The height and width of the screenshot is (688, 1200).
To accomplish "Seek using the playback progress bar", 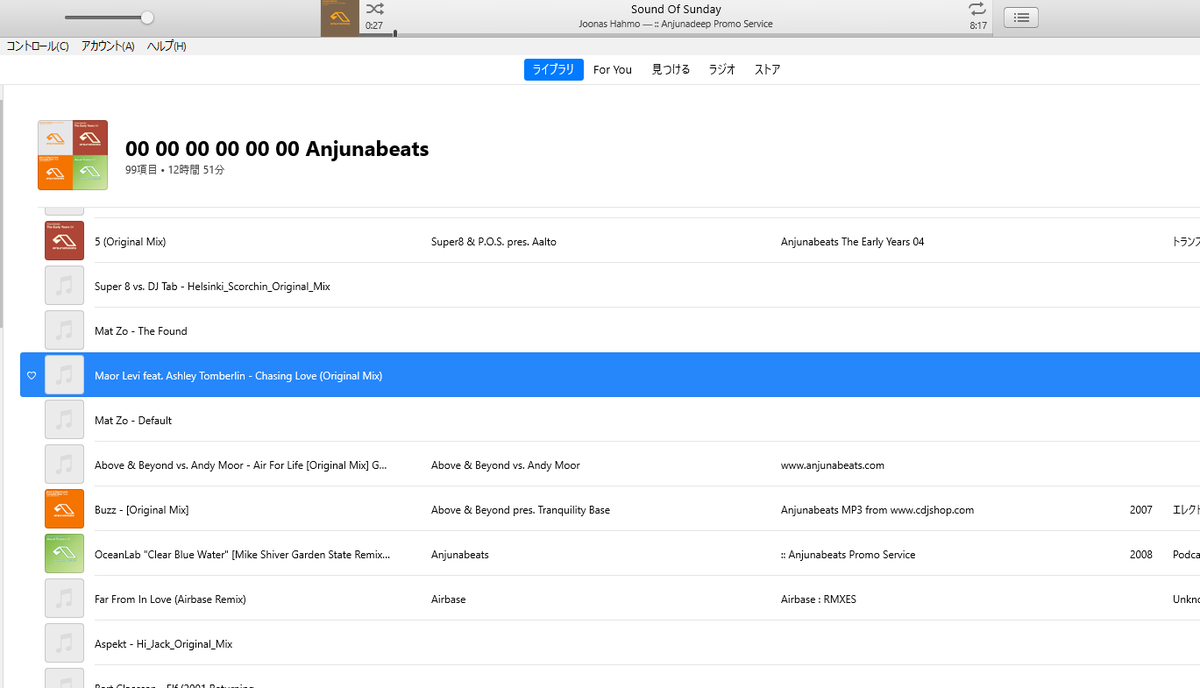I will pos(676,34).
